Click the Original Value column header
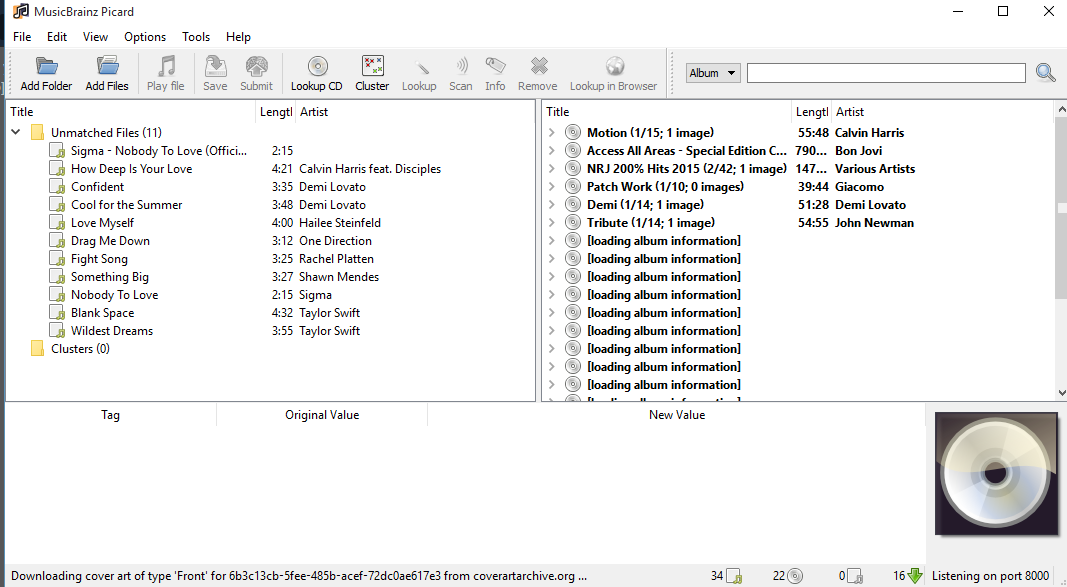 (x=322, y=415)
